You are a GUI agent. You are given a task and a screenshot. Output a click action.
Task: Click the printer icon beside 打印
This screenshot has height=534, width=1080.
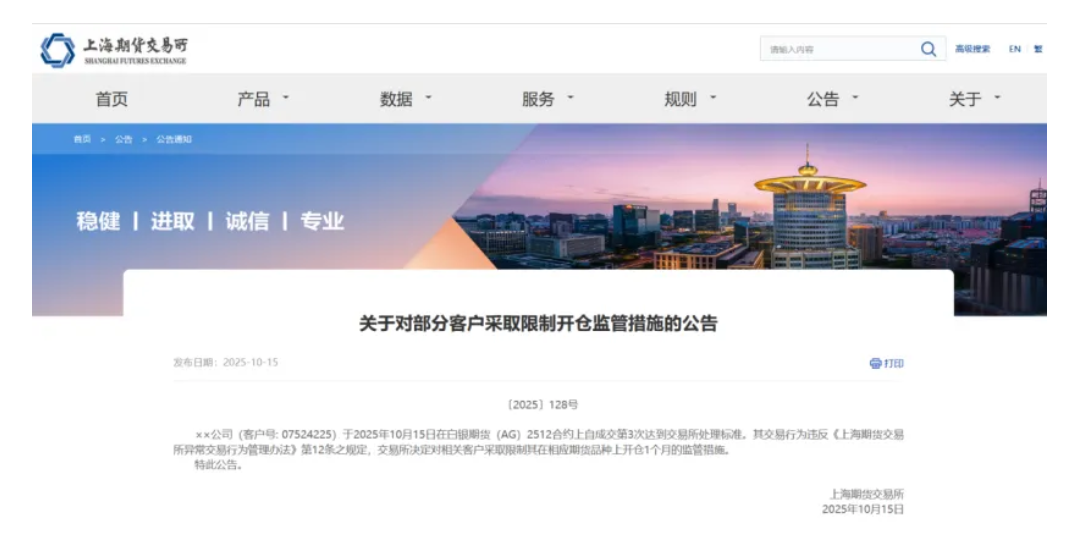click(x=875, y=363)
